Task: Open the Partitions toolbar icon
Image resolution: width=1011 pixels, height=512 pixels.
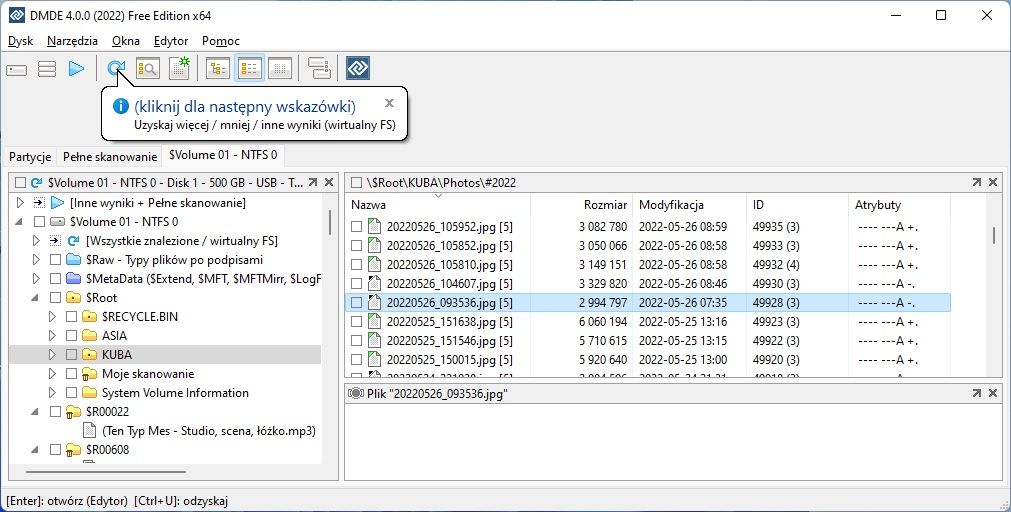Action: click(x=47, y=69)
